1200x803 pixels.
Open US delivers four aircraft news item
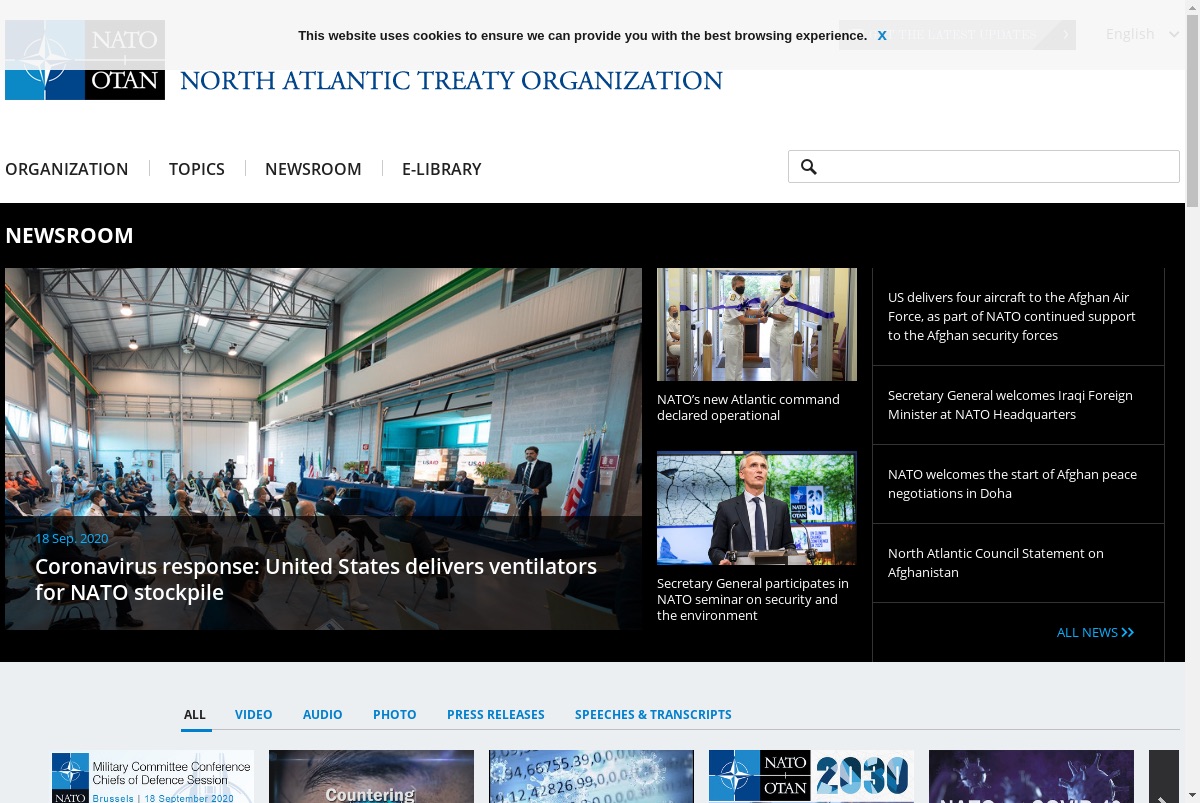coord(1012,316)
